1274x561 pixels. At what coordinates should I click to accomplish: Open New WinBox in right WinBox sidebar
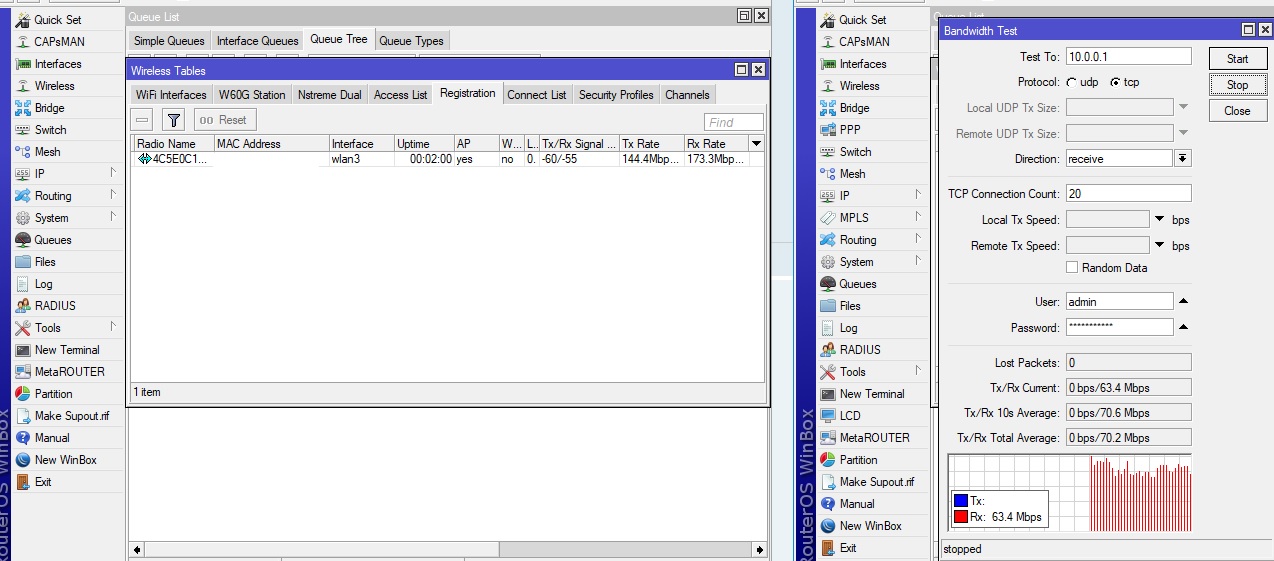click(870, 526)
